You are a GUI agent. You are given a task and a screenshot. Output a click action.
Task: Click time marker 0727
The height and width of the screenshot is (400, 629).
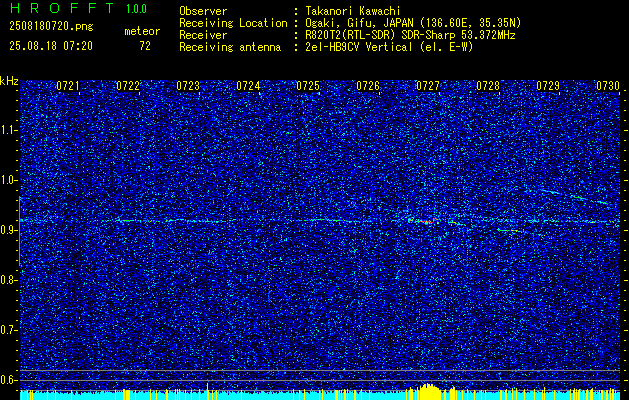click(428, 86)
